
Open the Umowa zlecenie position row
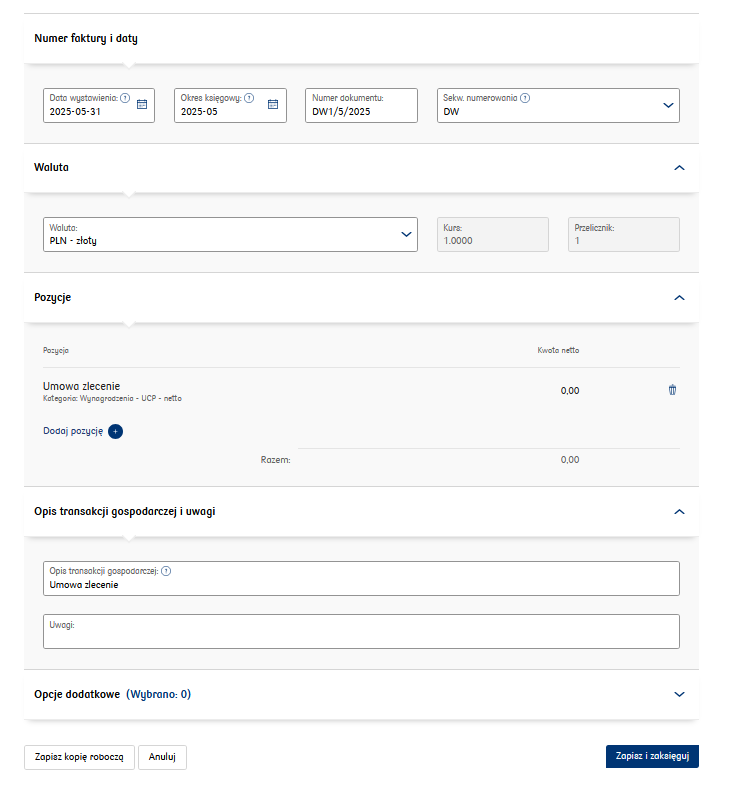point(361,391)
